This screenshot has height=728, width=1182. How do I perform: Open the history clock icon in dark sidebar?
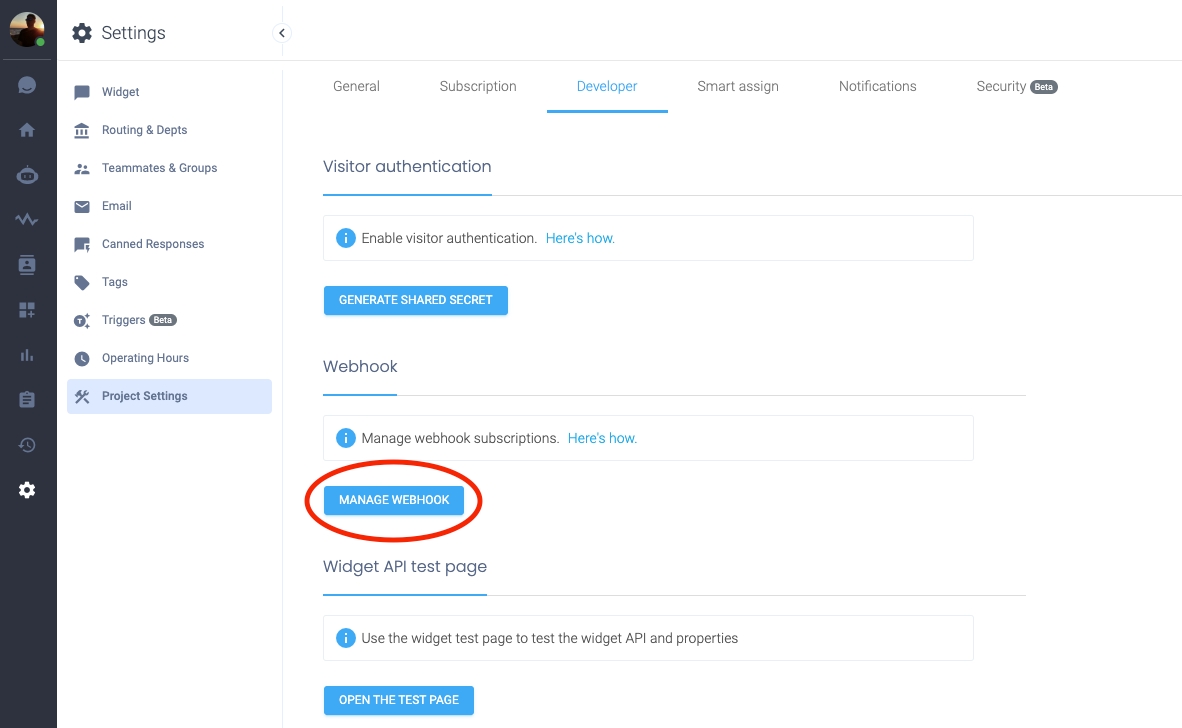pos(27,445)
